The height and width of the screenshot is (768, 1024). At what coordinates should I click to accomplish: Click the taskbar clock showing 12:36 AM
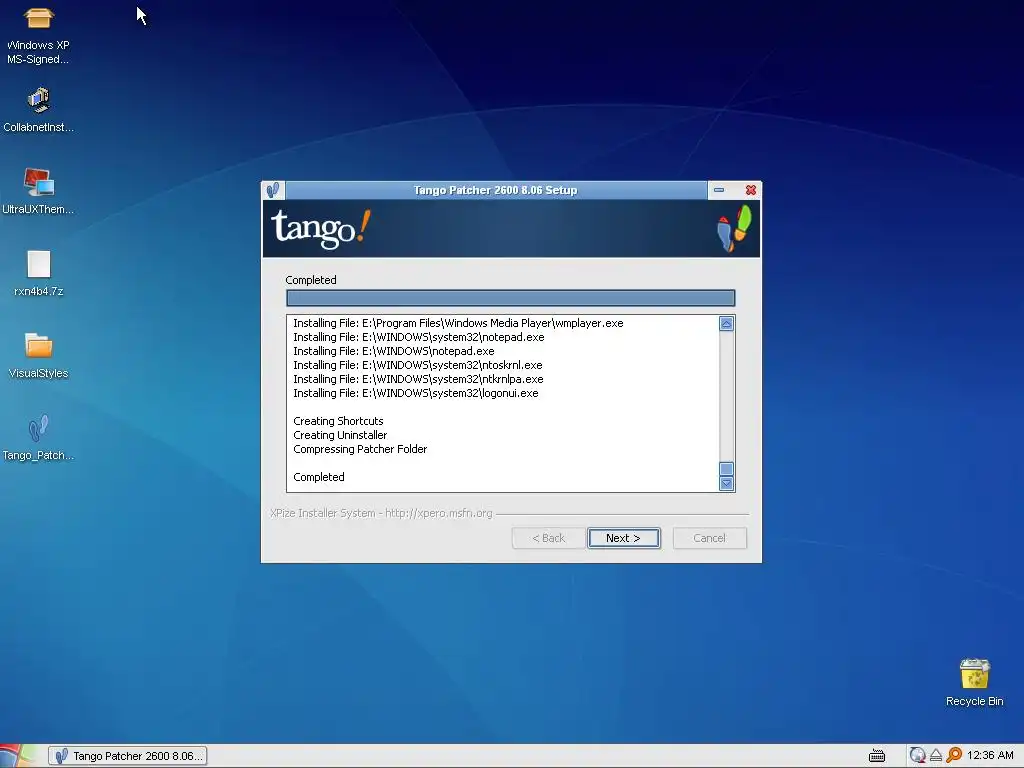coord(990,756)
